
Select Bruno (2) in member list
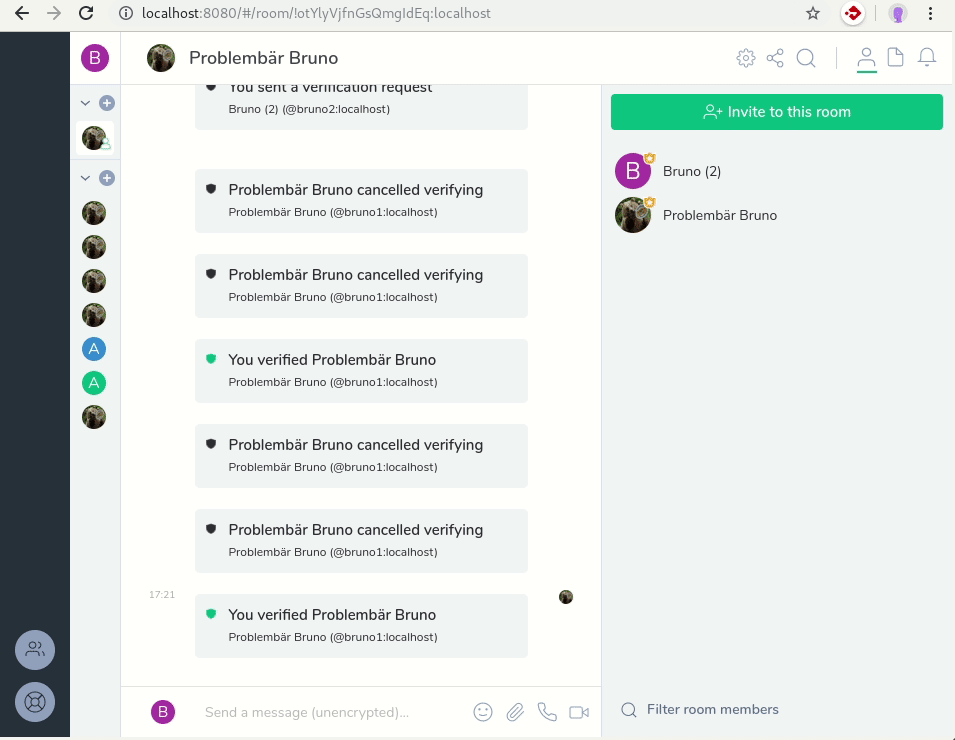coord(692,171)
